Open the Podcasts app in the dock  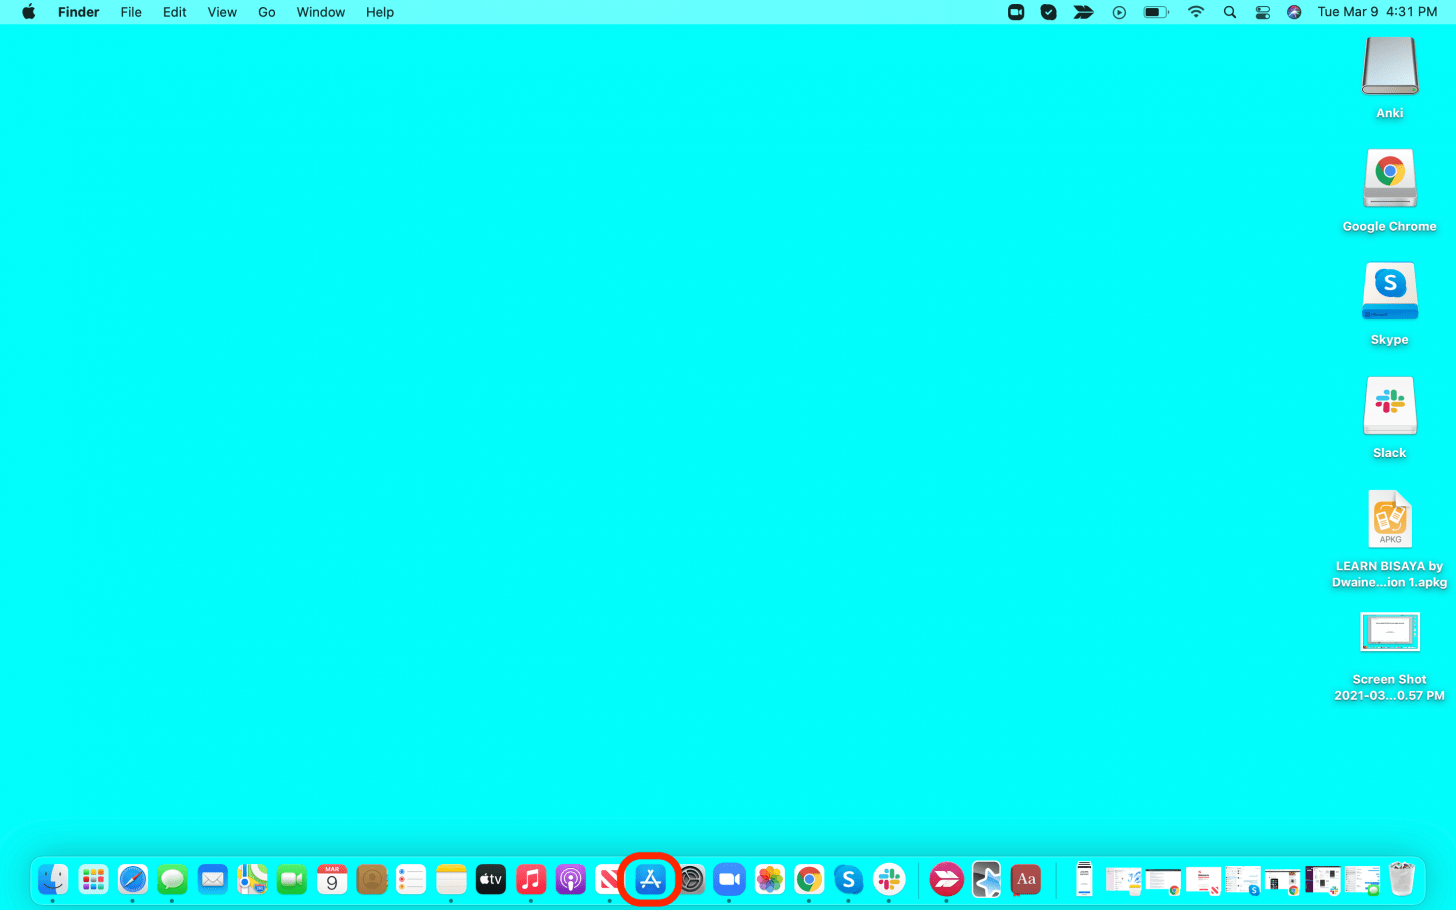coord(570,880)
